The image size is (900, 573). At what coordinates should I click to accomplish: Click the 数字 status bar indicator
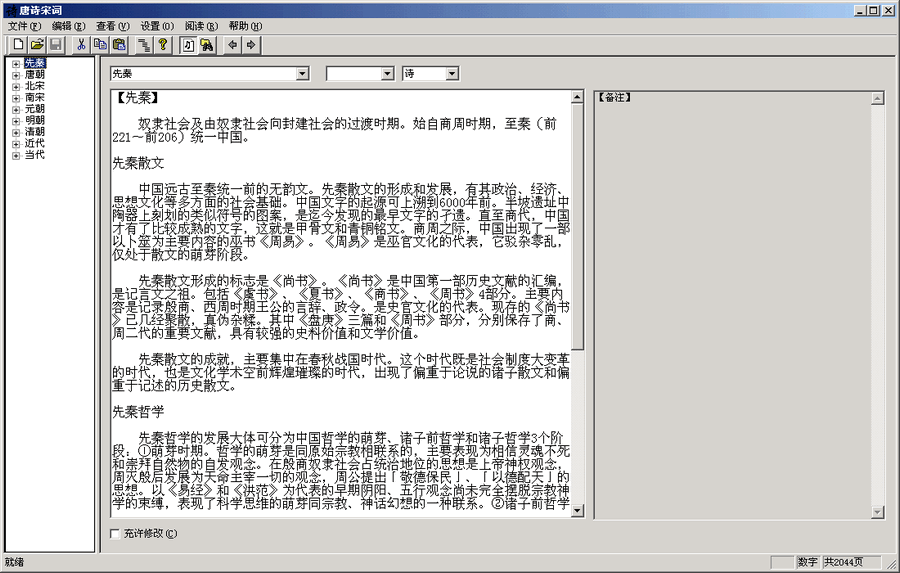(808, 562)
